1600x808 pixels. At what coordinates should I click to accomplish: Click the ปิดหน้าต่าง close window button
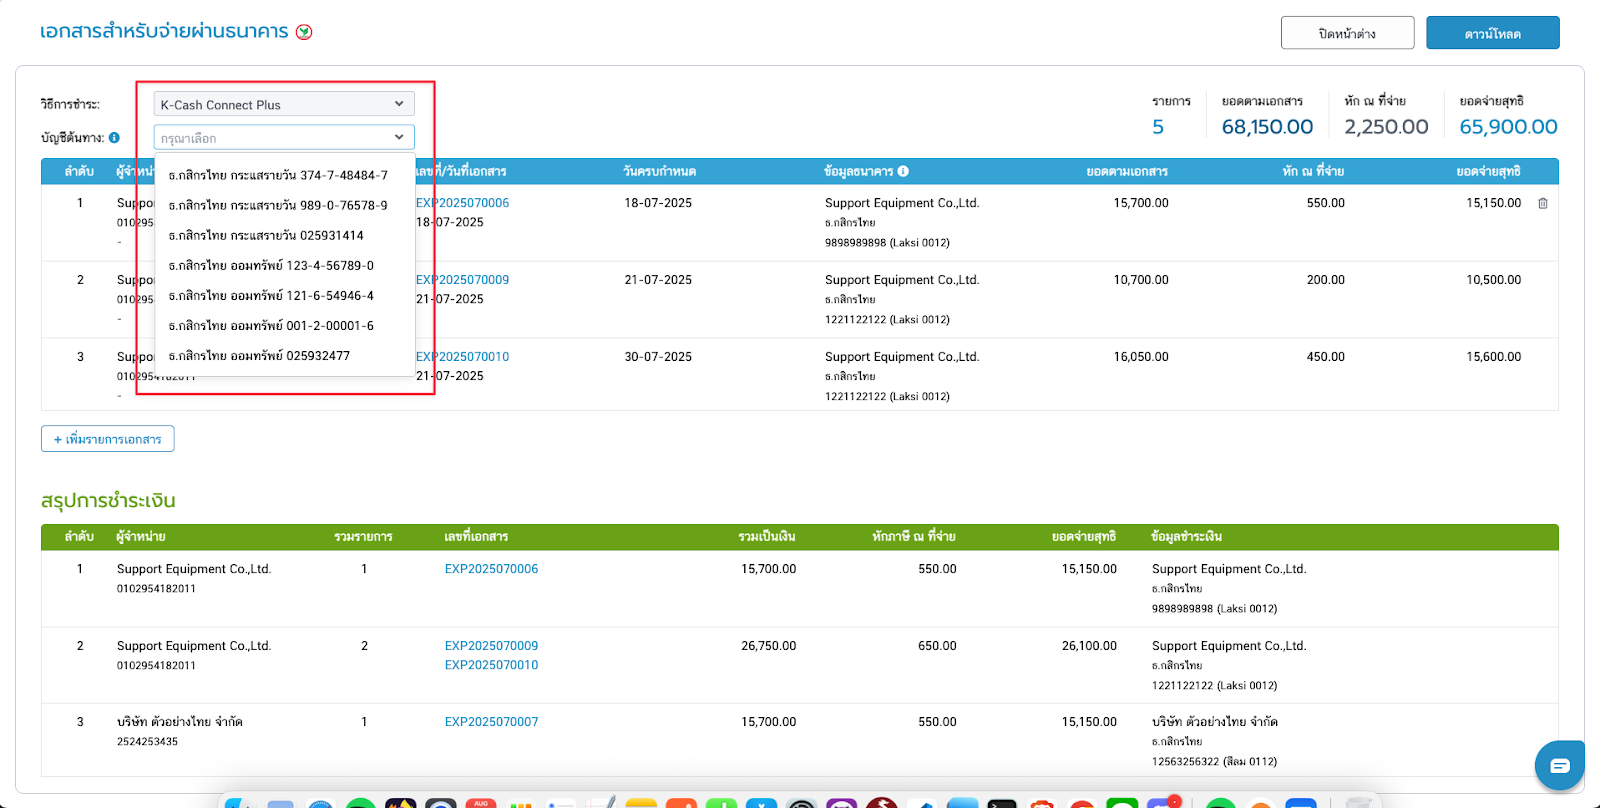tap(1347, 33)
